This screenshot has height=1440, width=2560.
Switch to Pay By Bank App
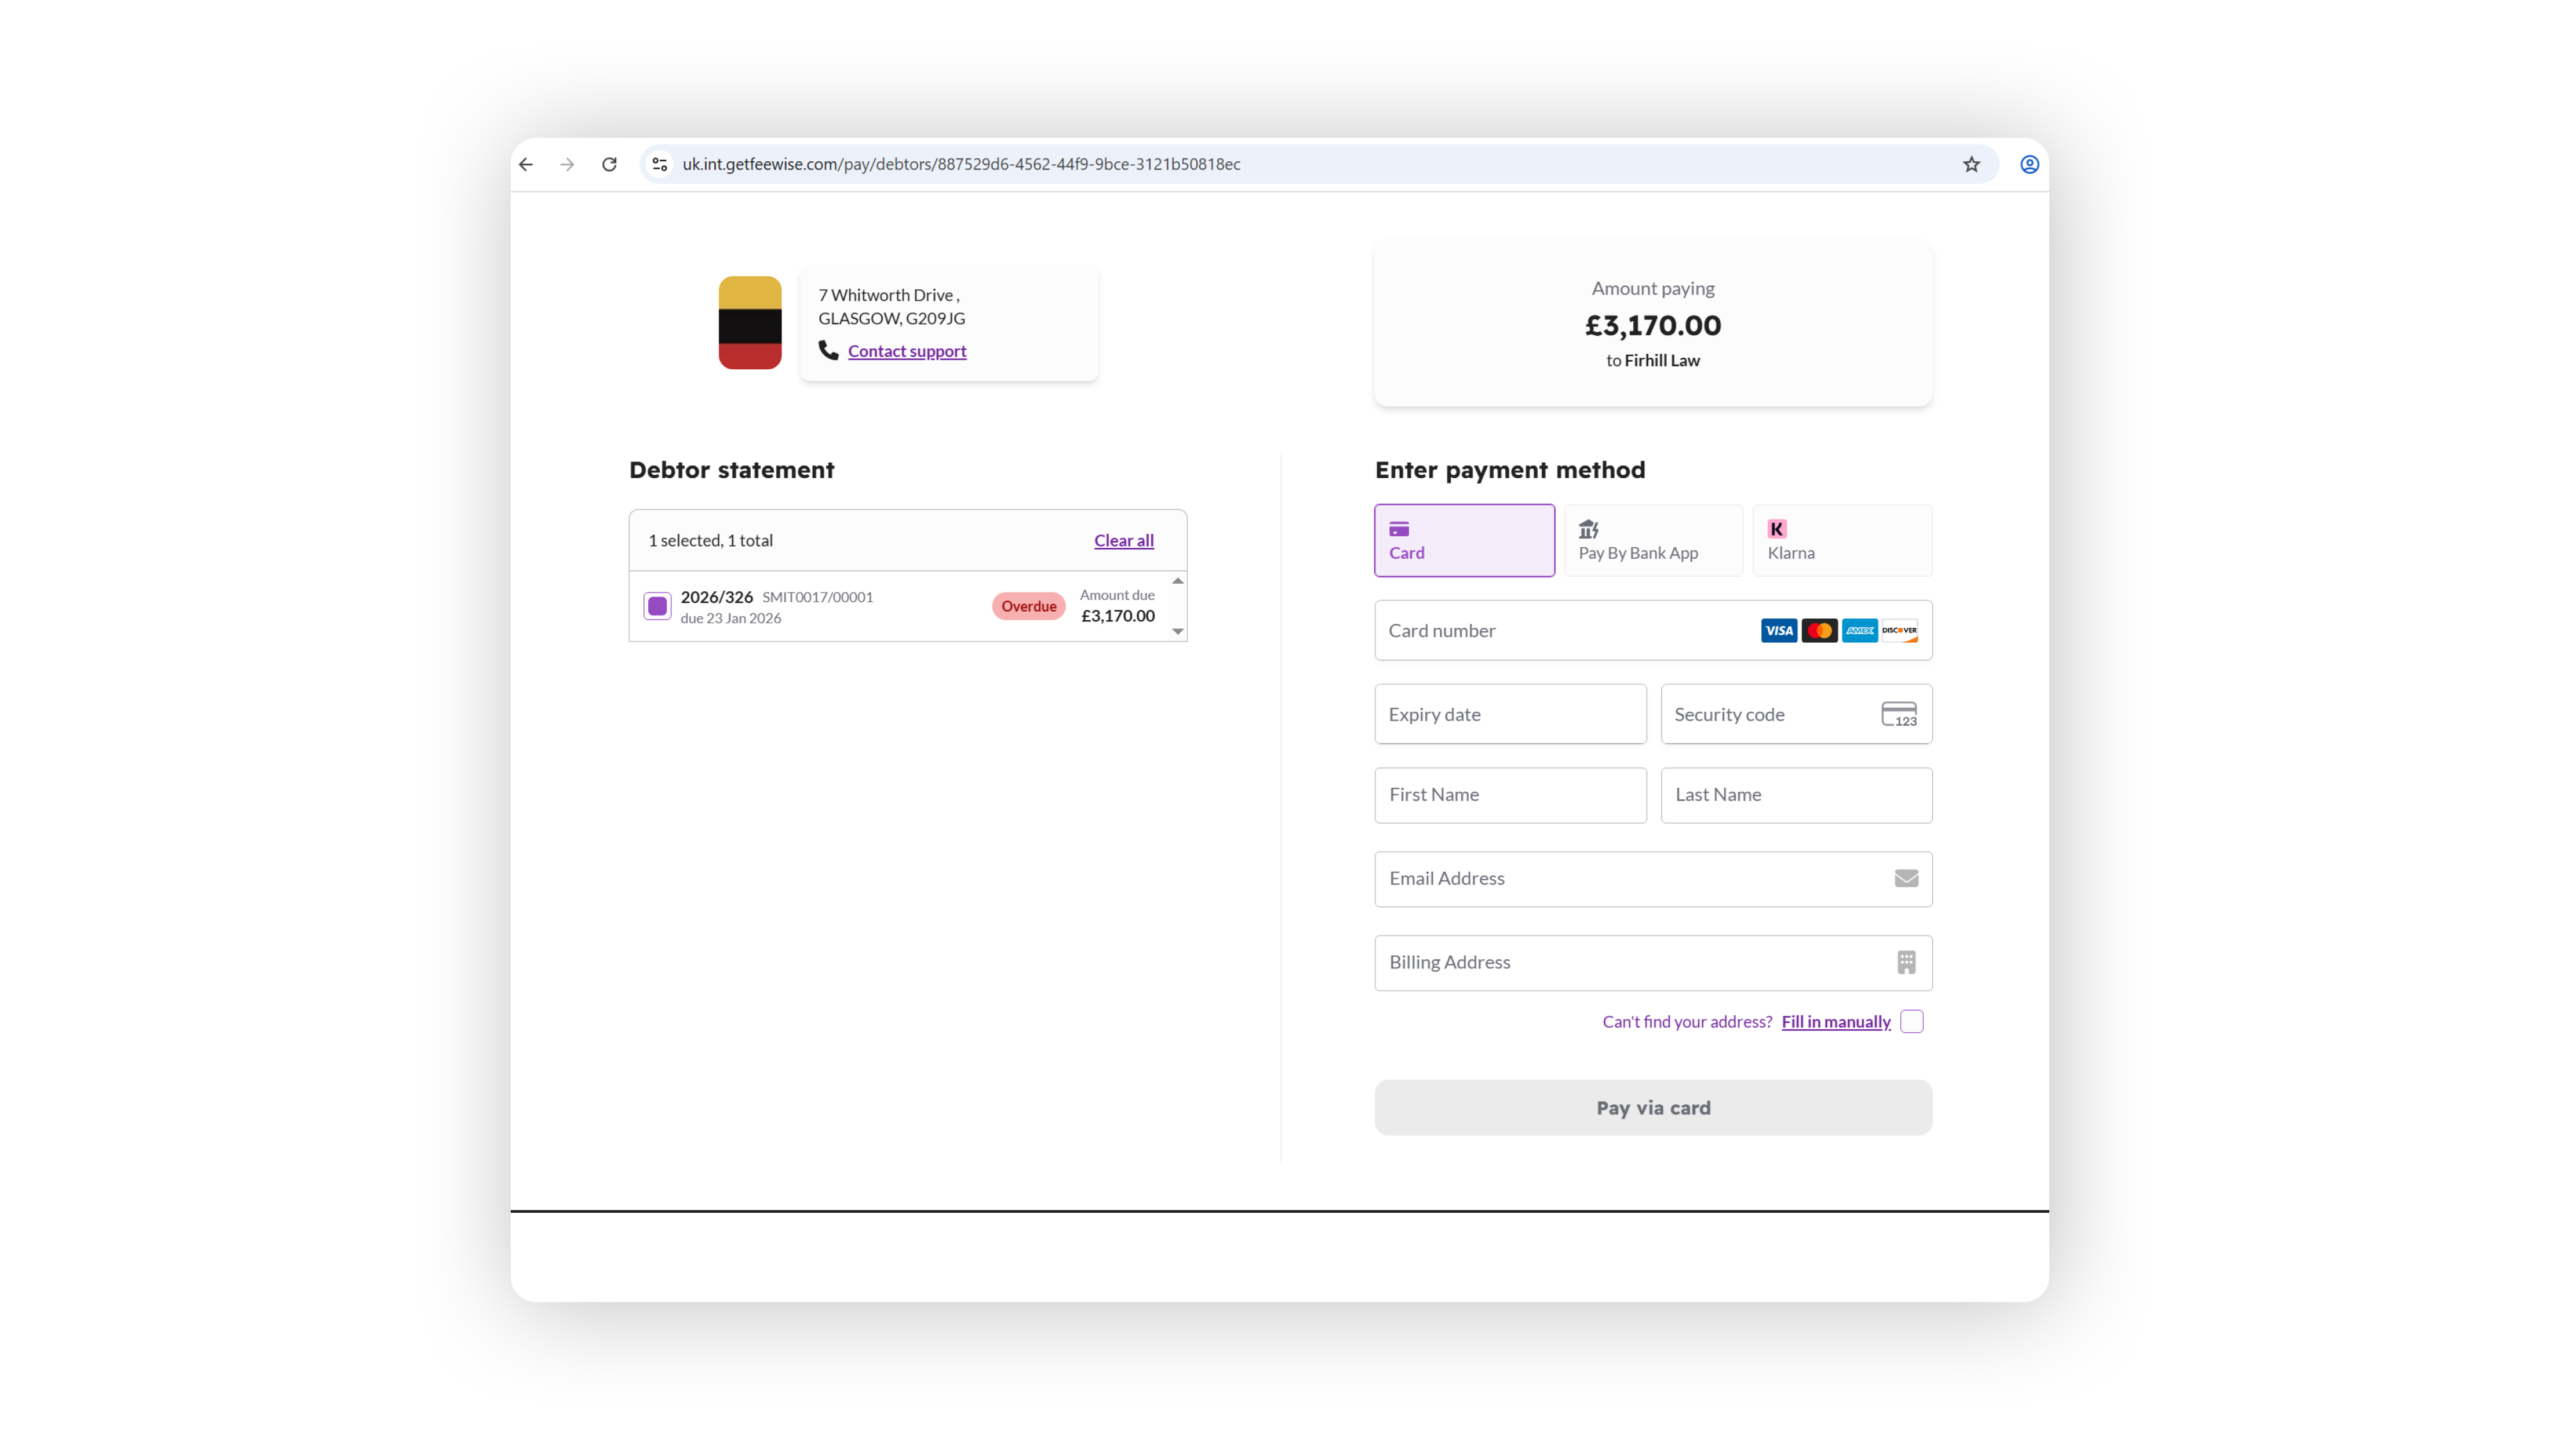(1652, 540)
